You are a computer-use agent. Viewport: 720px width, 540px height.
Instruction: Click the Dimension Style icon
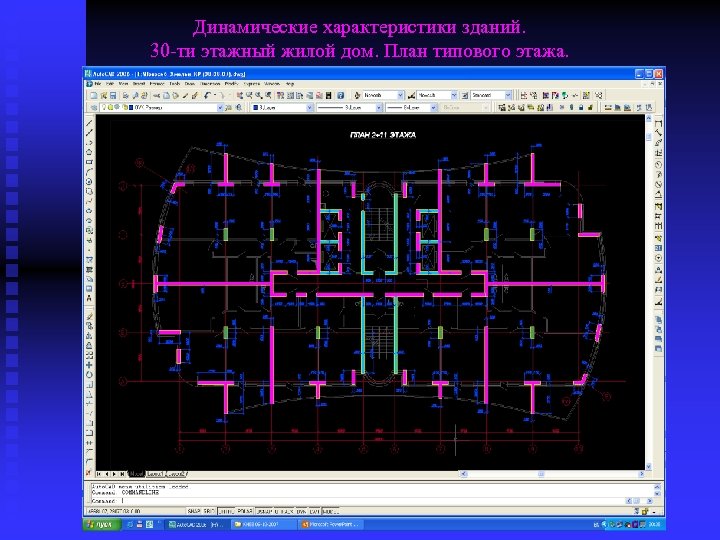click(411, 95)
